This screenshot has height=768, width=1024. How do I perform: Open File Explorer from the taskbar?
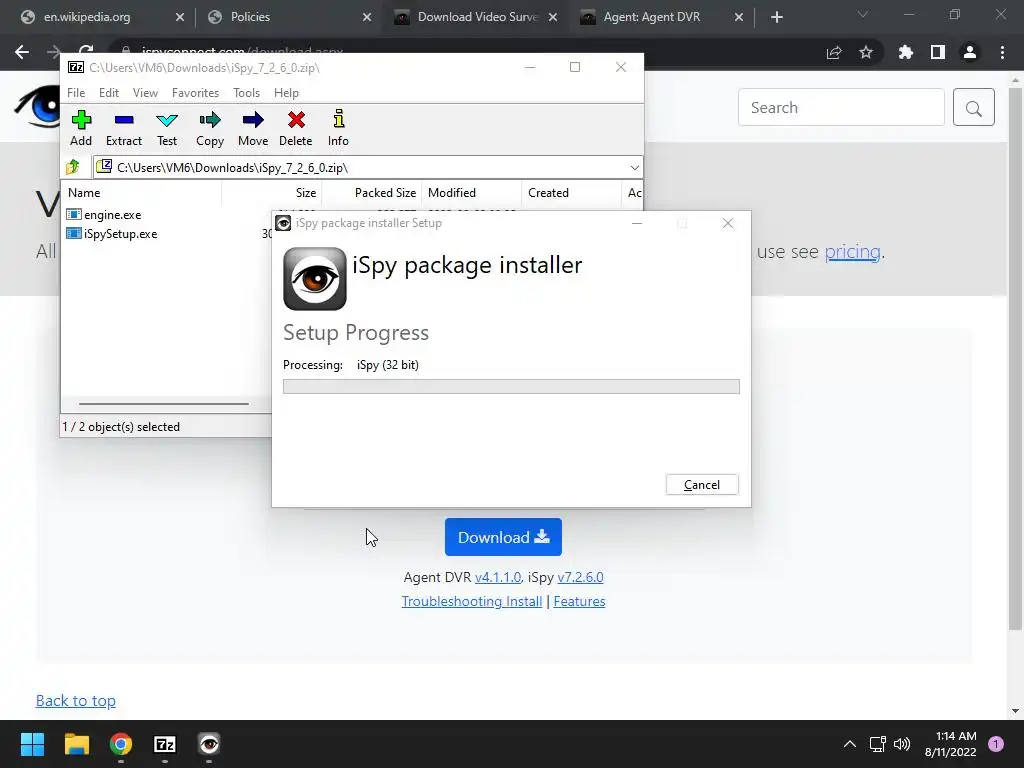[x=76, y=744]
